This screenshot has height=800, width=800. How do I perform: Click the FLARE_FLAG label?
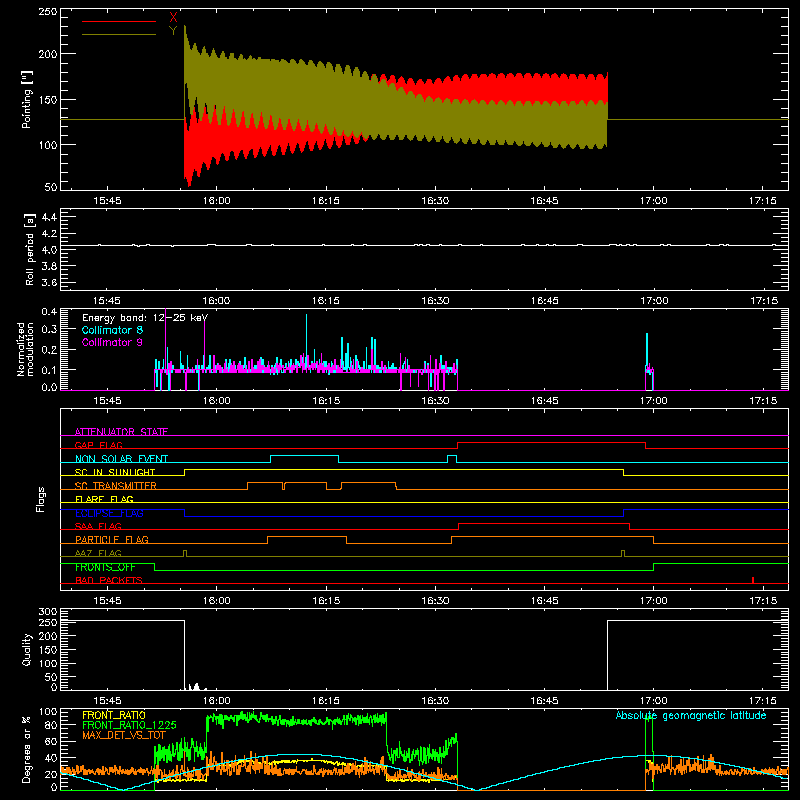[x=104, y=499]
